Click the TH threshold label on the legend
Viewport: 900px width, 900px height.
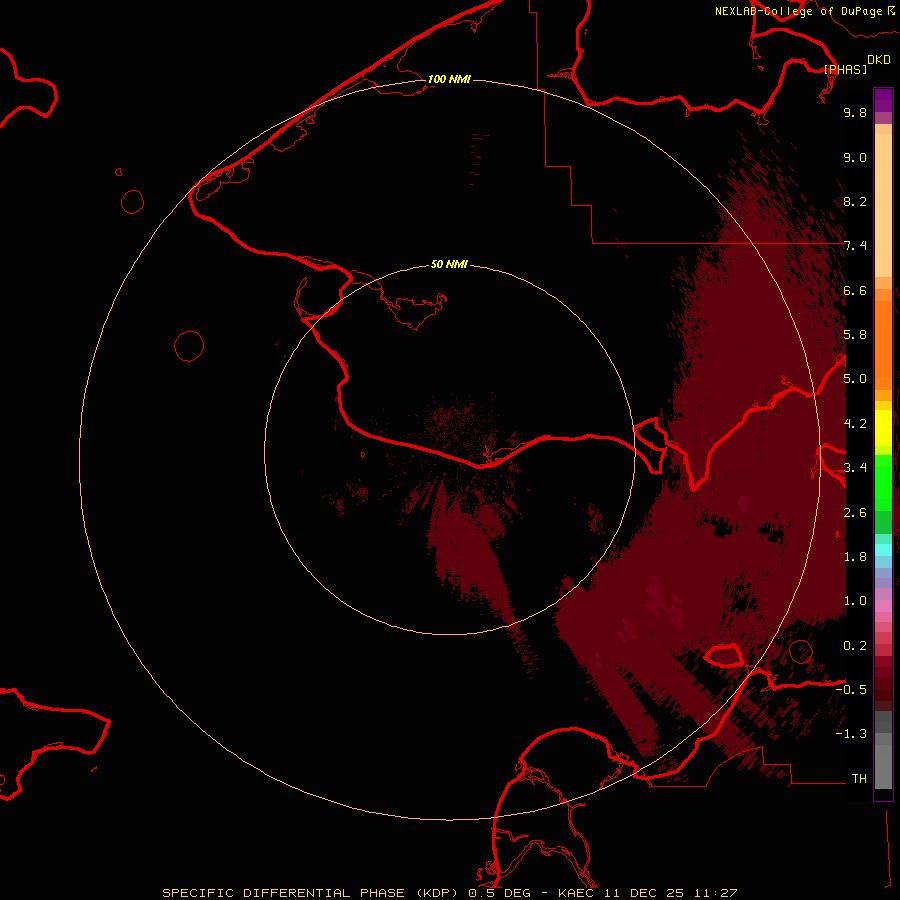click(859, 779)
